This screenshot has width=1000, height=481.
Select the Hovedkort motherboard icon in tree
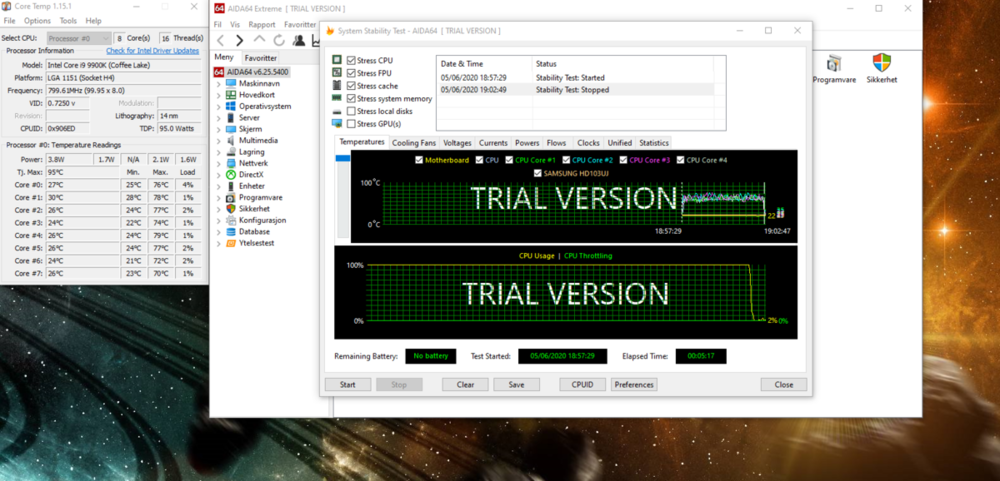(x=231, y=95)
